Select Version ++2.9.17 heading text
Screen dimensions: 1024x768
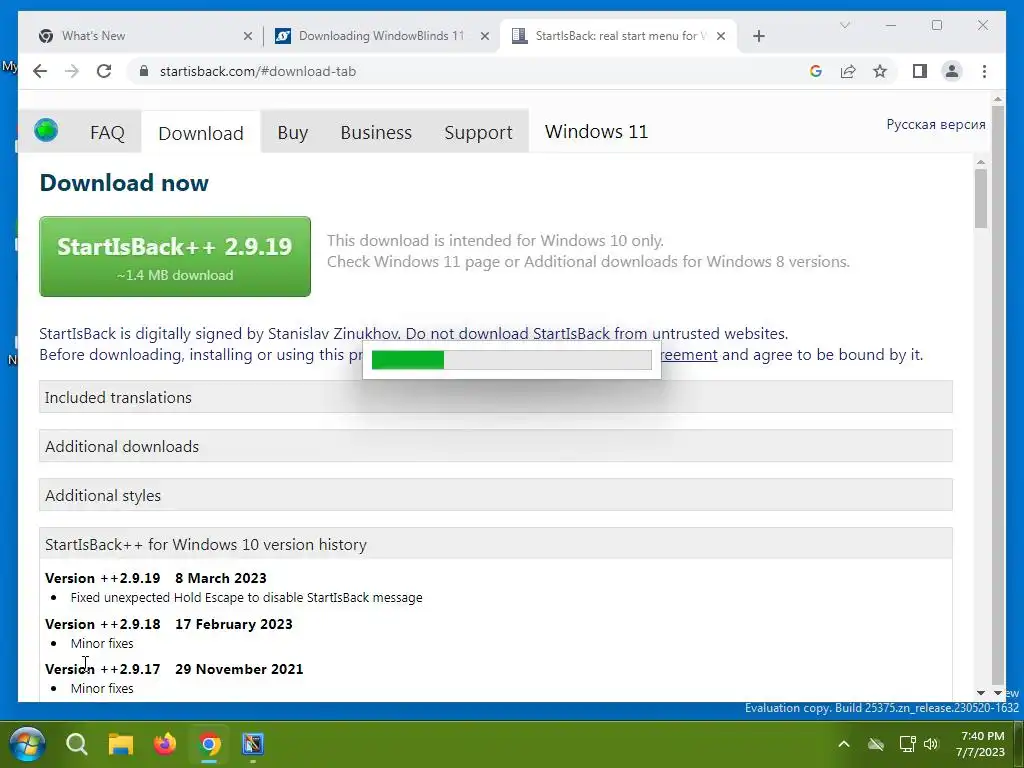103,669
